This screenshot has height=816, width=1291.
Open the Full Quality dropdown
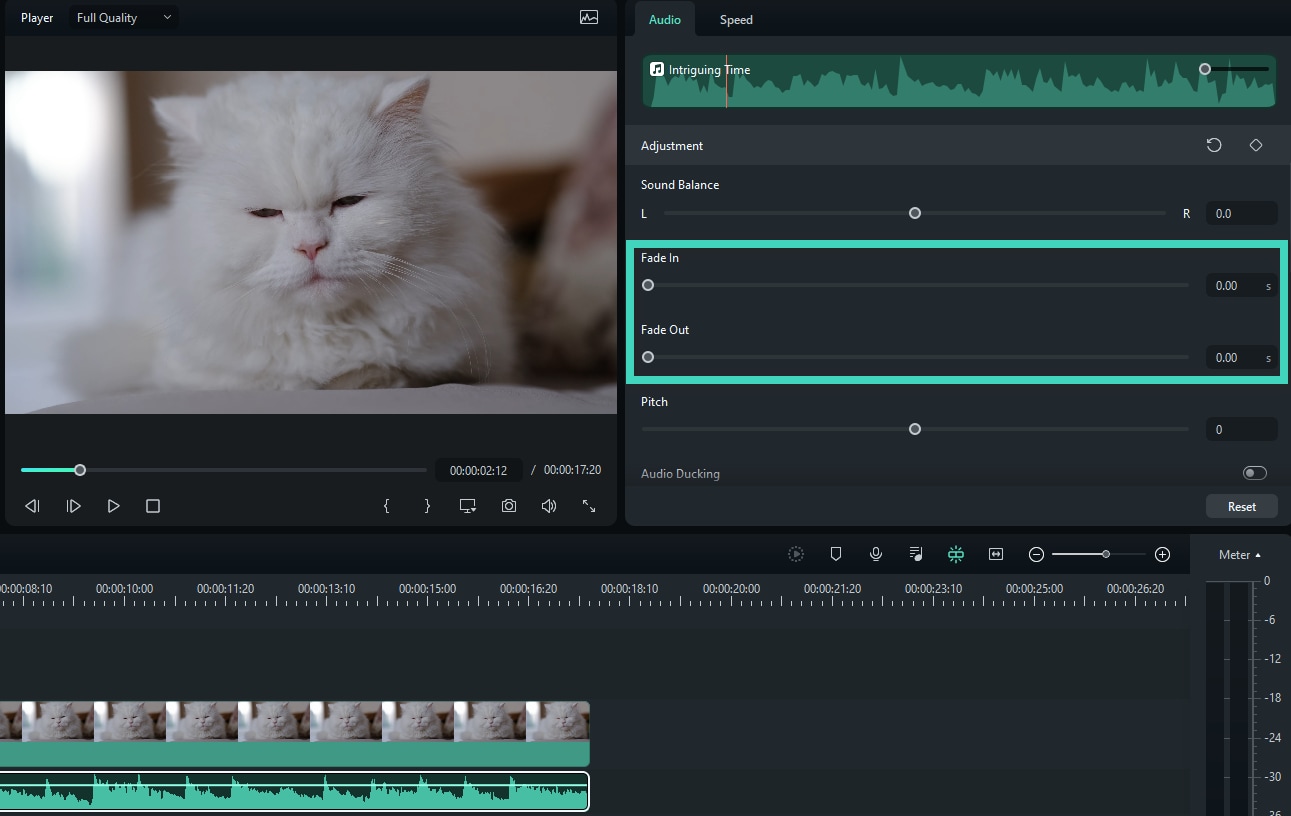[124, 17]
